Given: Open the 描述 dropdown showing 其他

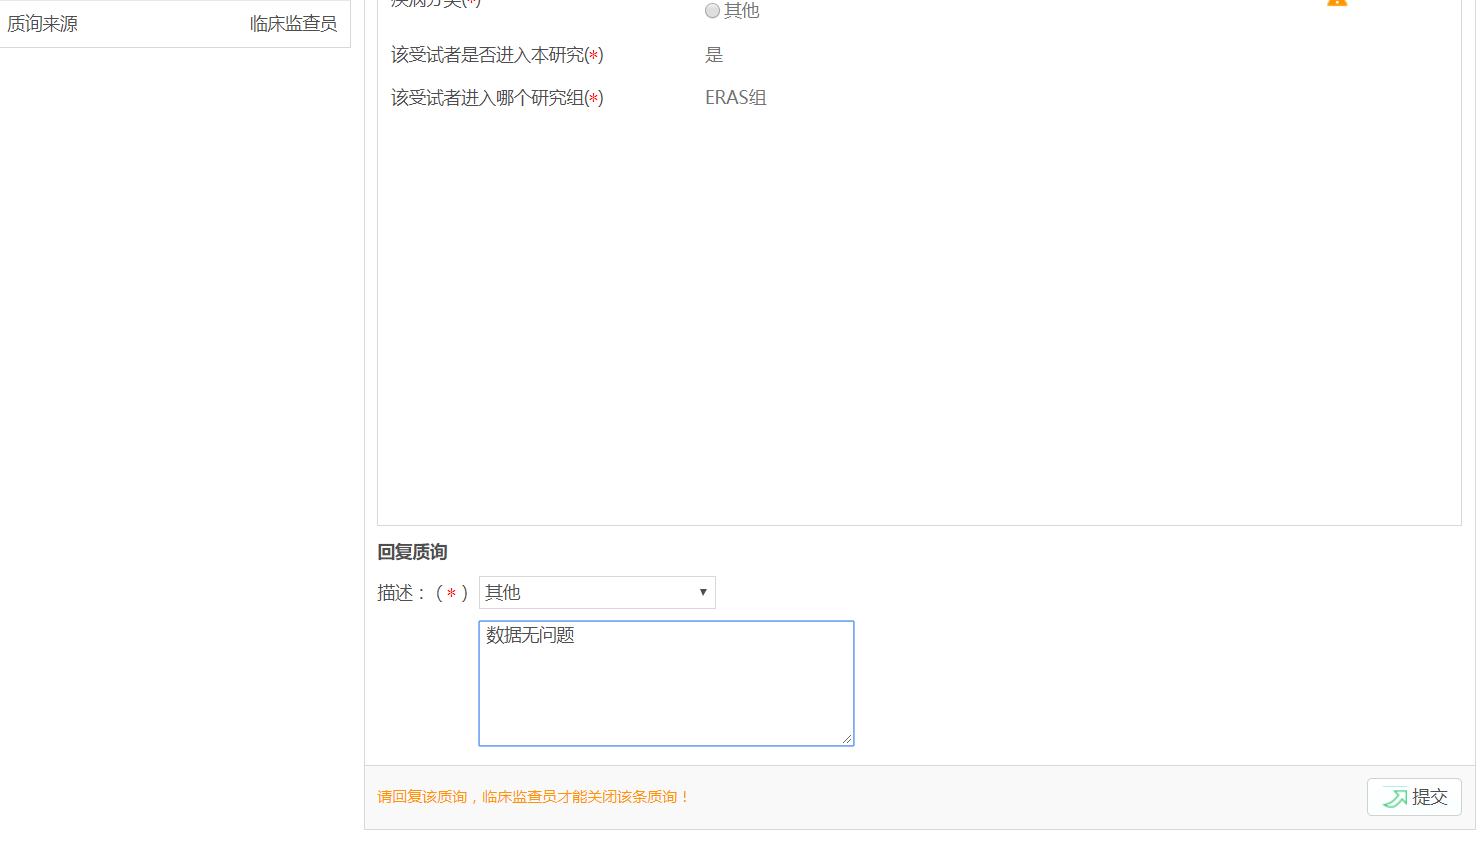Looking at the screenshot, I should pos(597,592).
